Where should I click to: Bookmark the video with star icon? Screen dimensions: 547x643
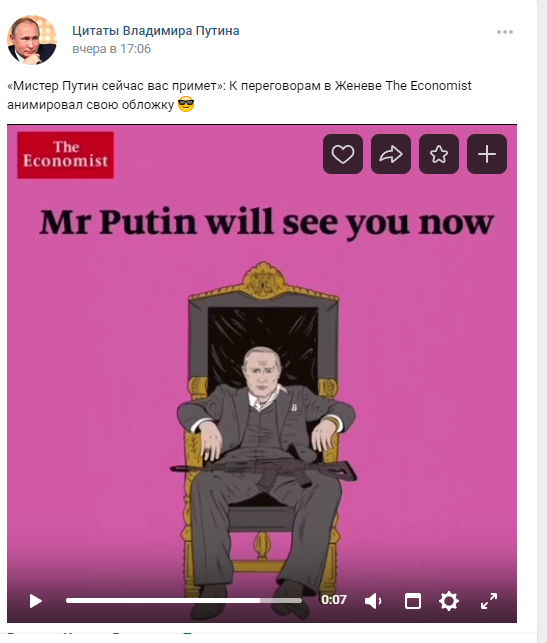tap(439, 154)
